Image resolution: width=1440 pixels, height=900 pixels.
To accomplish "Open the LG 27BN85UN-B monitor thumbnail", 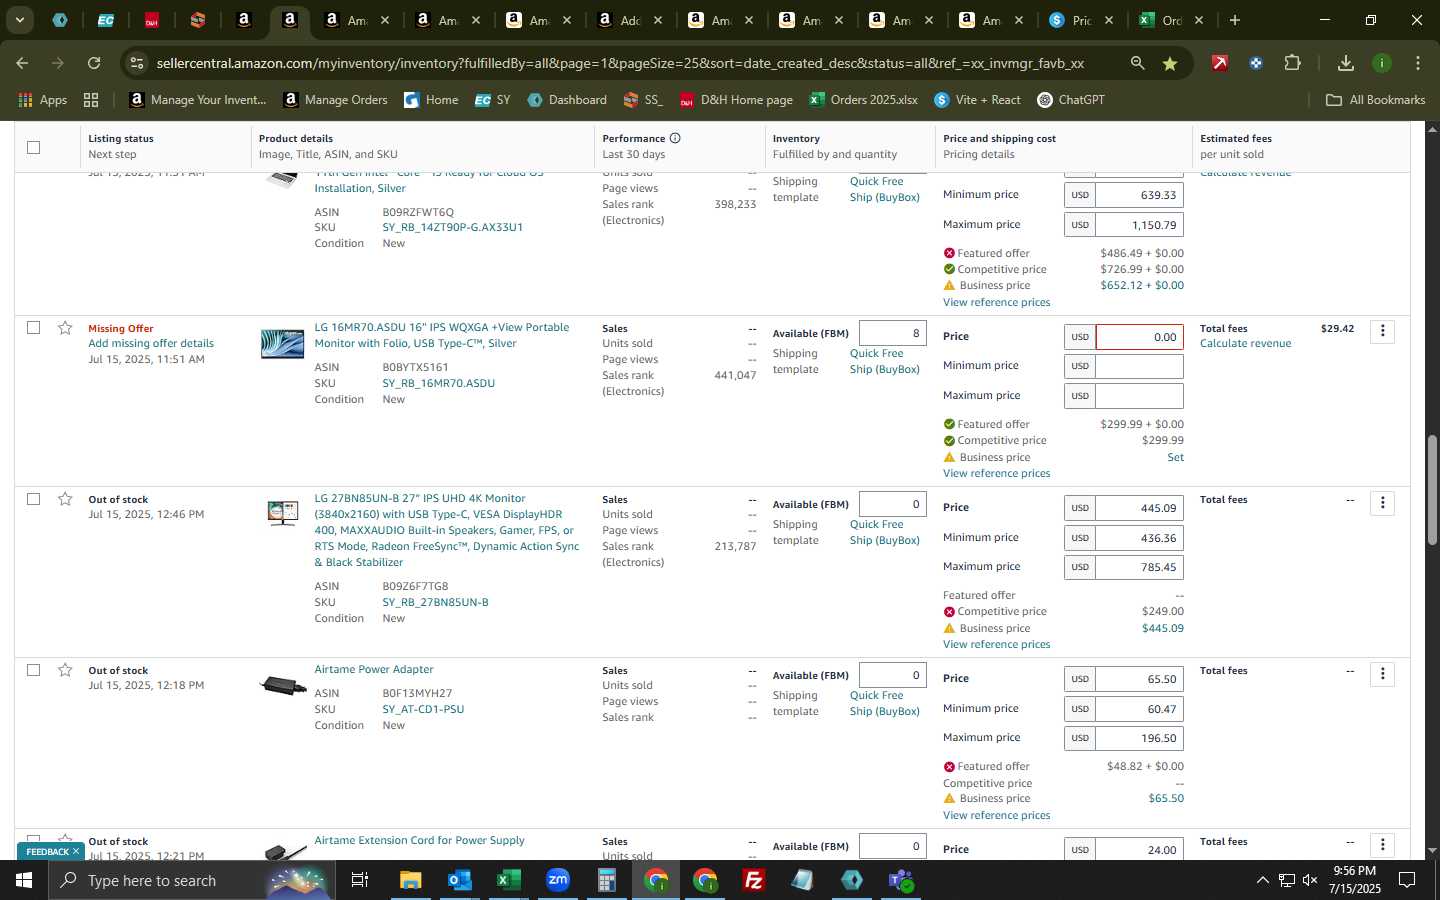I will click(282, 513).
